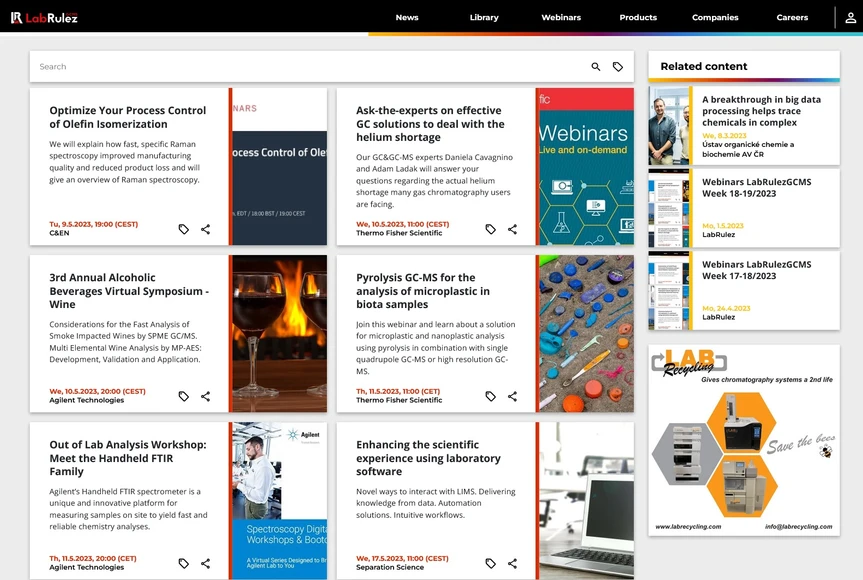This screenshot has height=580, width=863.
Task: Share the Pyrolysis GC-MS webinar
Action: [x=512, y=396]
